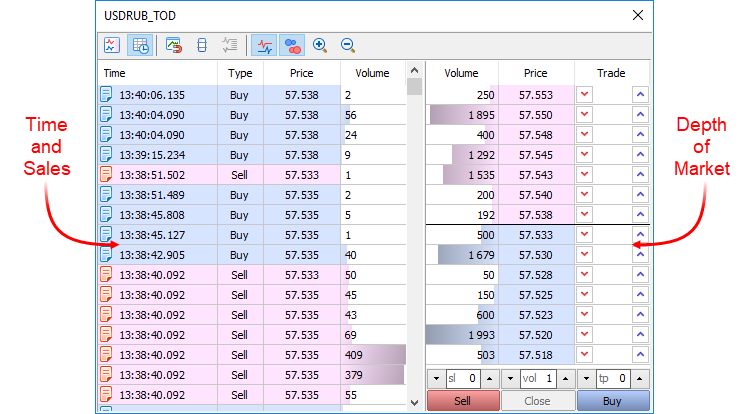Click the advanced mode list icon
Viewport: 750px width, 414px height.
230,45
